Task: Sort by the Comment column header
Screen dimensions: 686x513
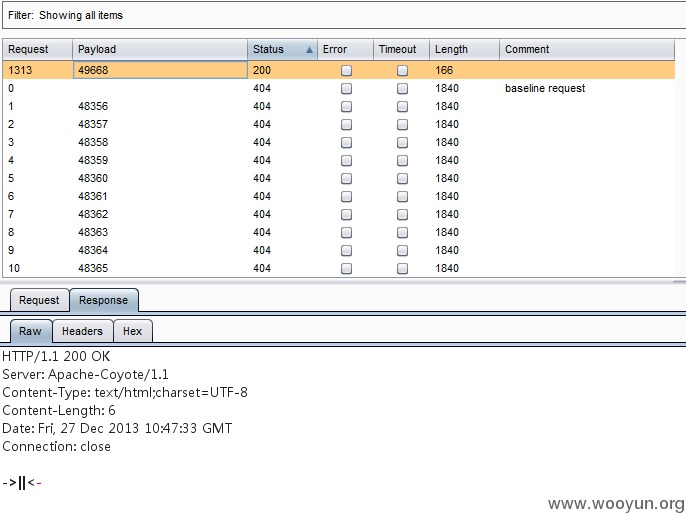Action: click(x=587, y=49)
